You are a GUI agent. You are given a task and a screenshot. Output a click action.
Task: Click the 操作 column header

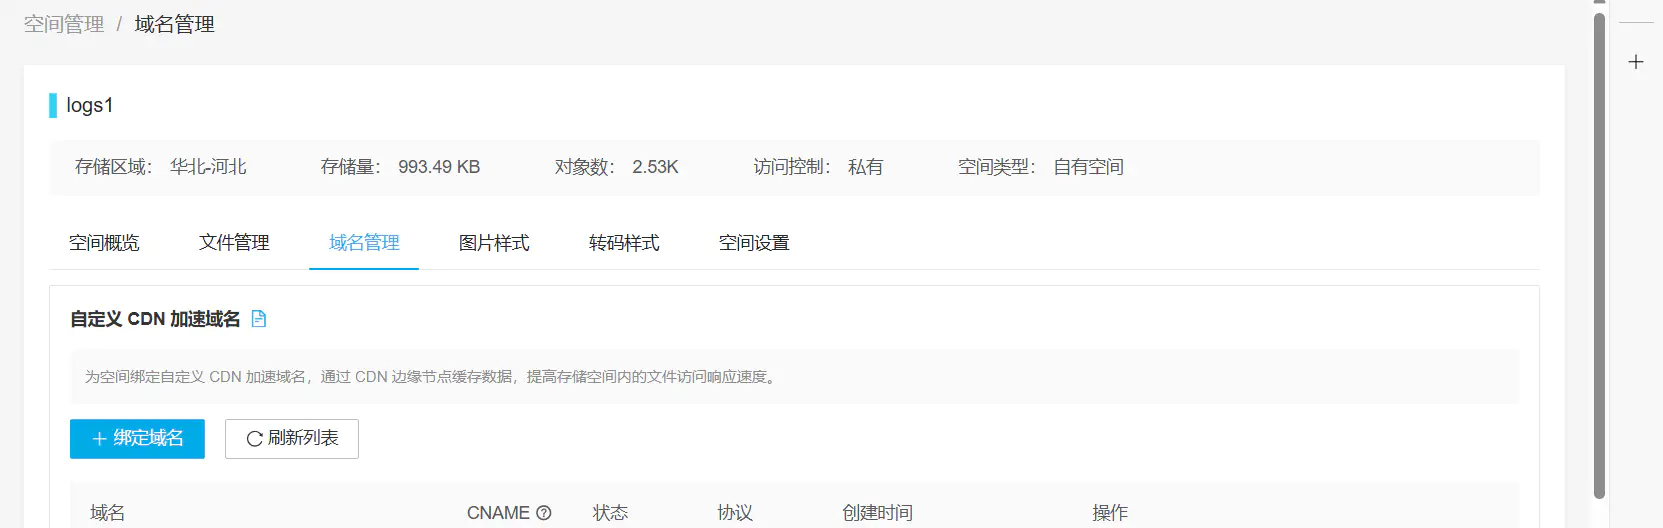(x=1110, y=513)
